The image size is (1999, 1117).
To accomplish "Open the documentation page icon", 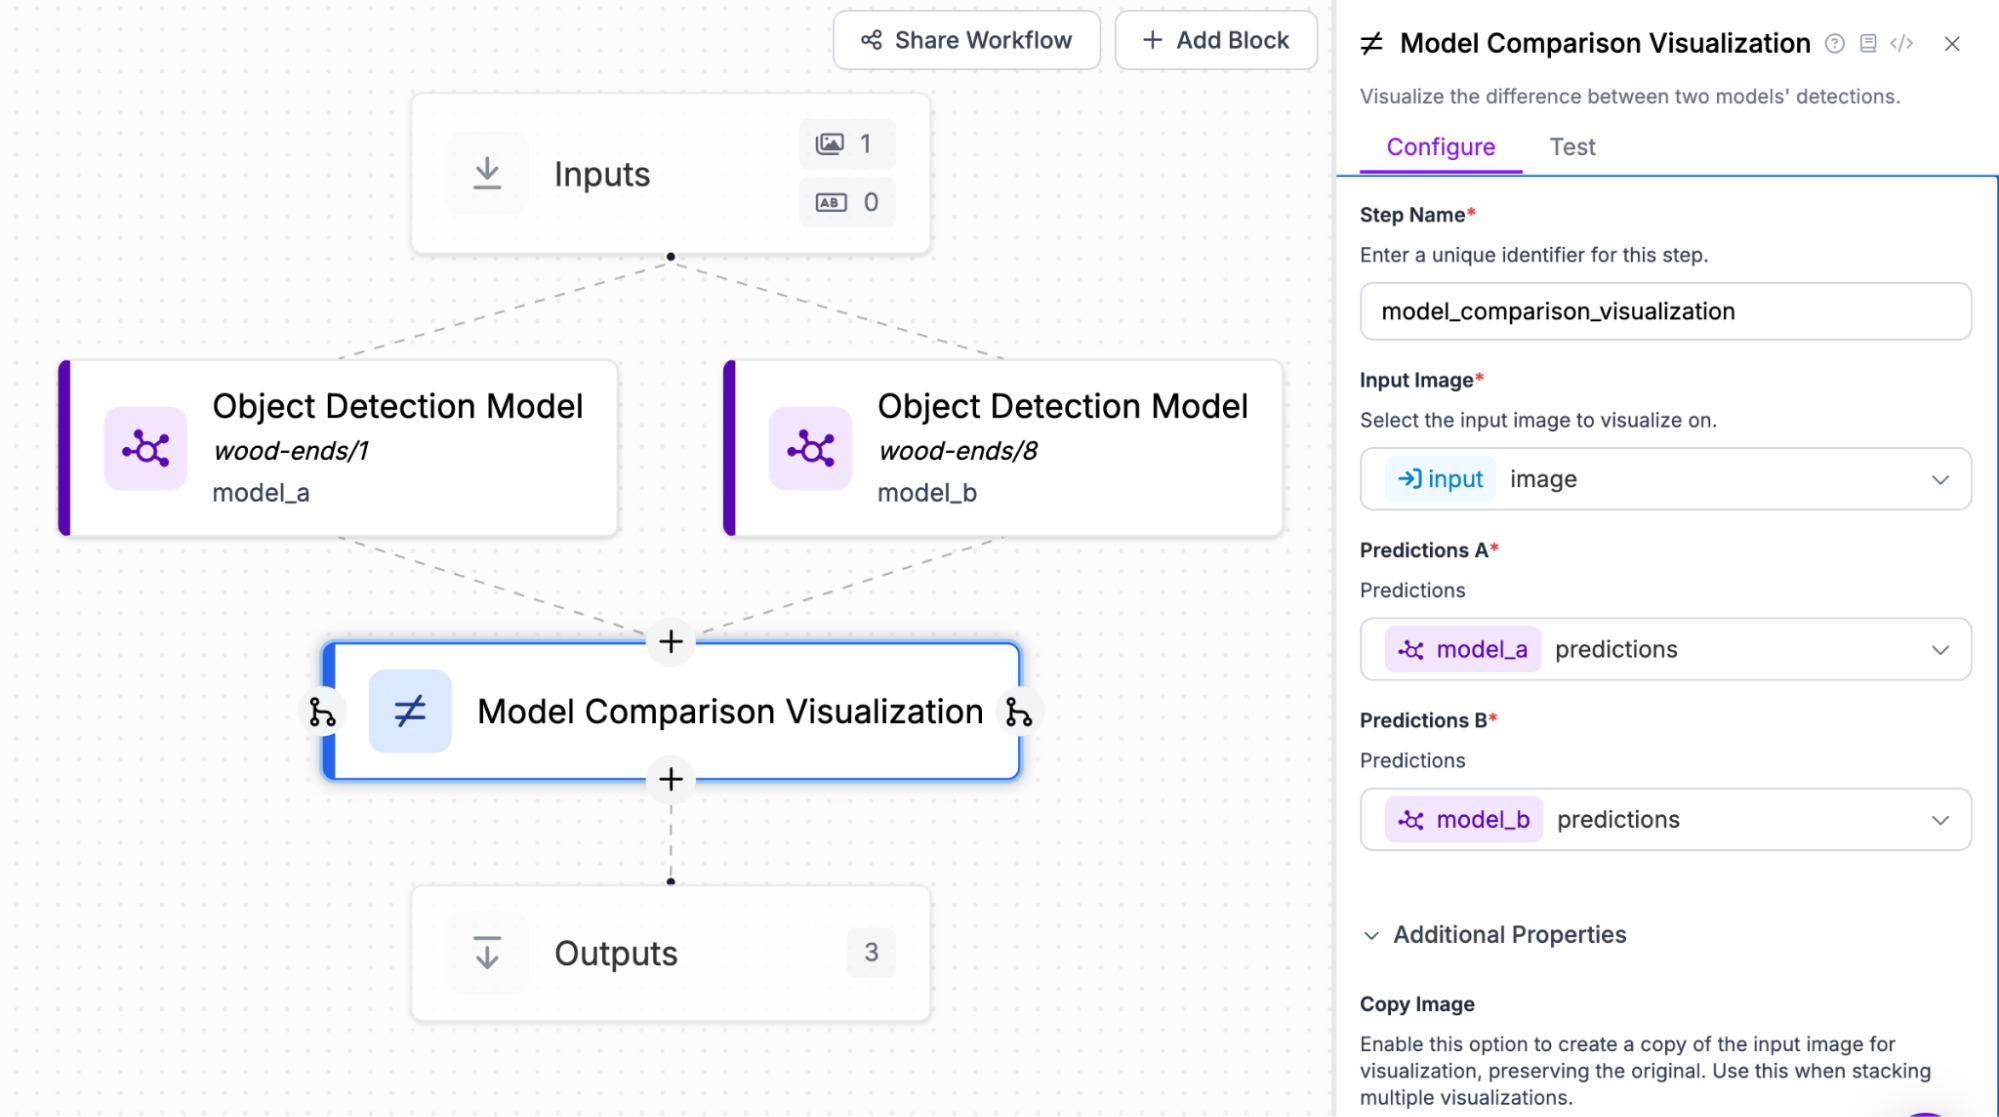I will click(x=1867, y=43).
